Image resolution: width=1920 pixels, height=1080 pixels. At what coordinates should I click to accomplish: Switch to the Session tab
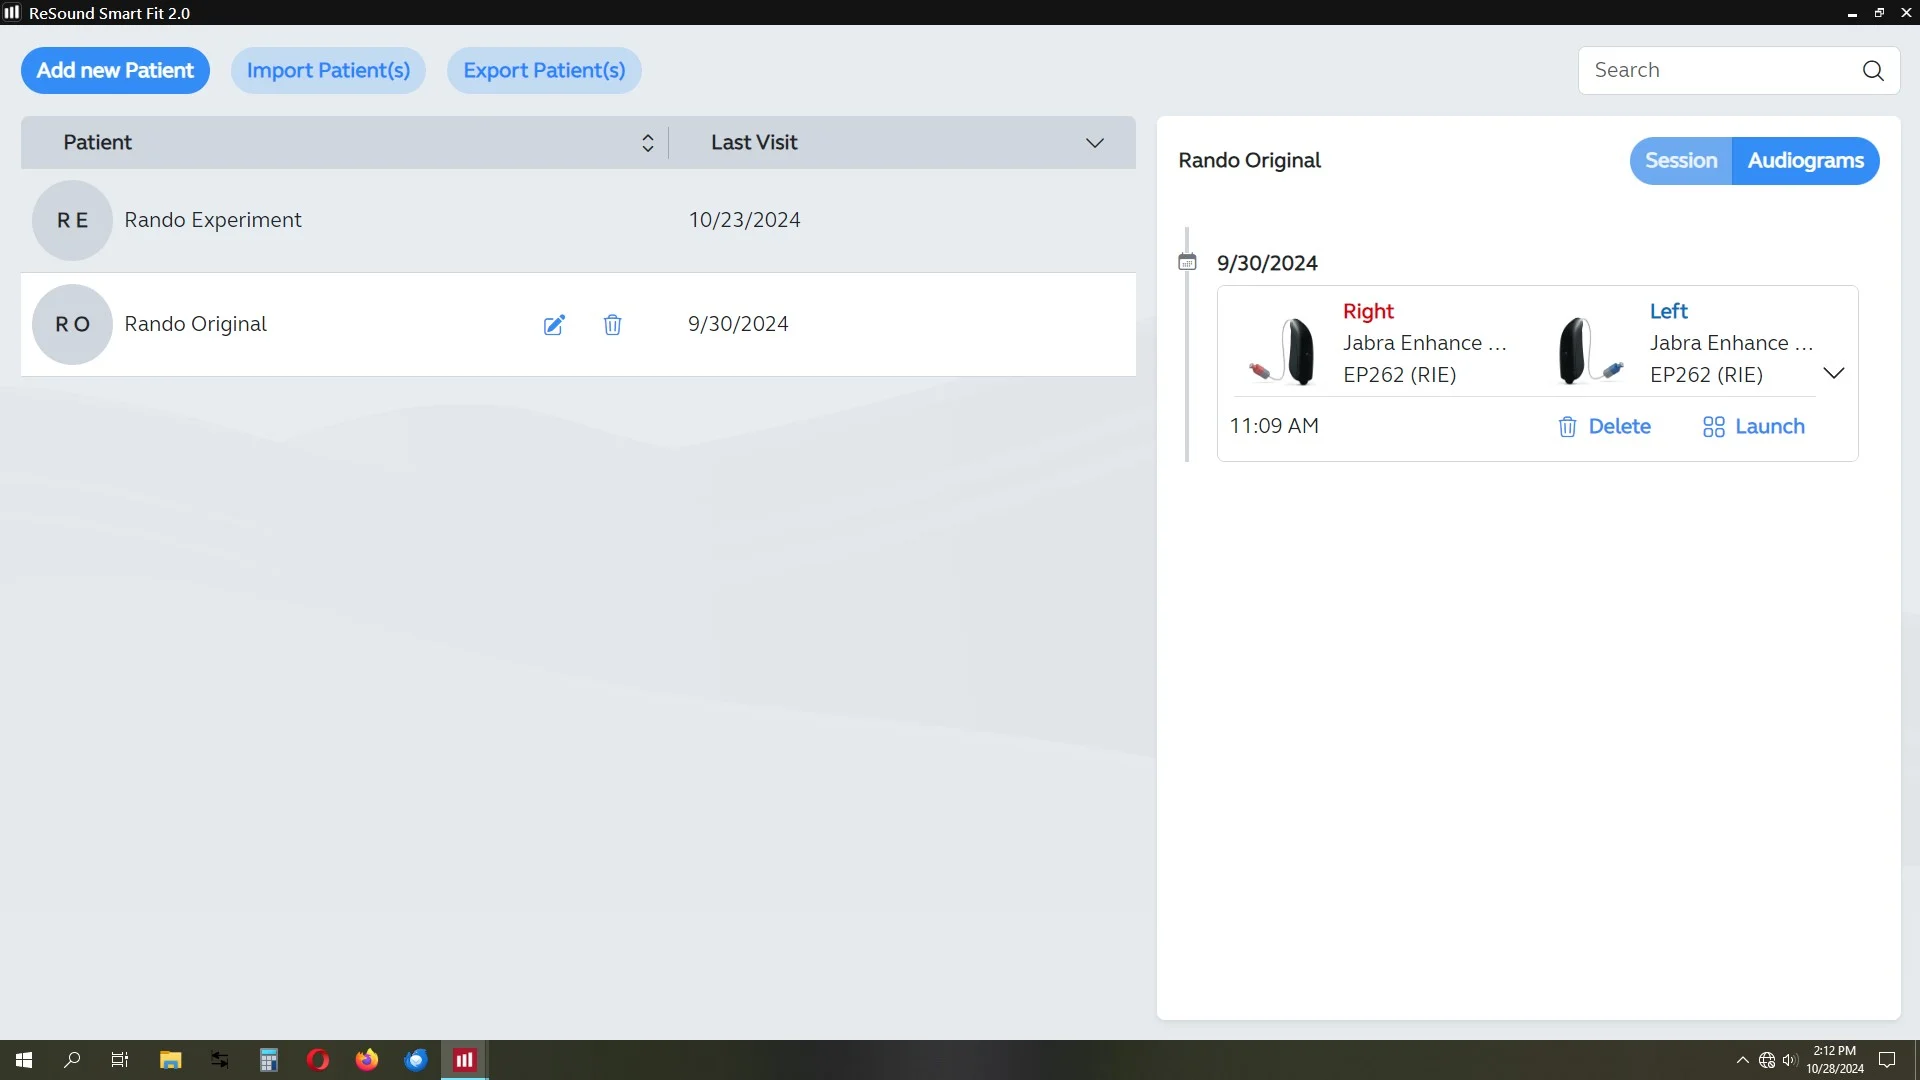click(x=1681, y=161)
